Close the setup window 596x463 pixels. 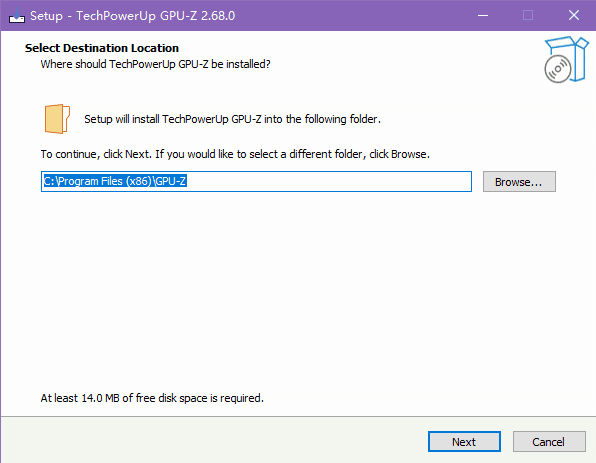pos(574,16)
